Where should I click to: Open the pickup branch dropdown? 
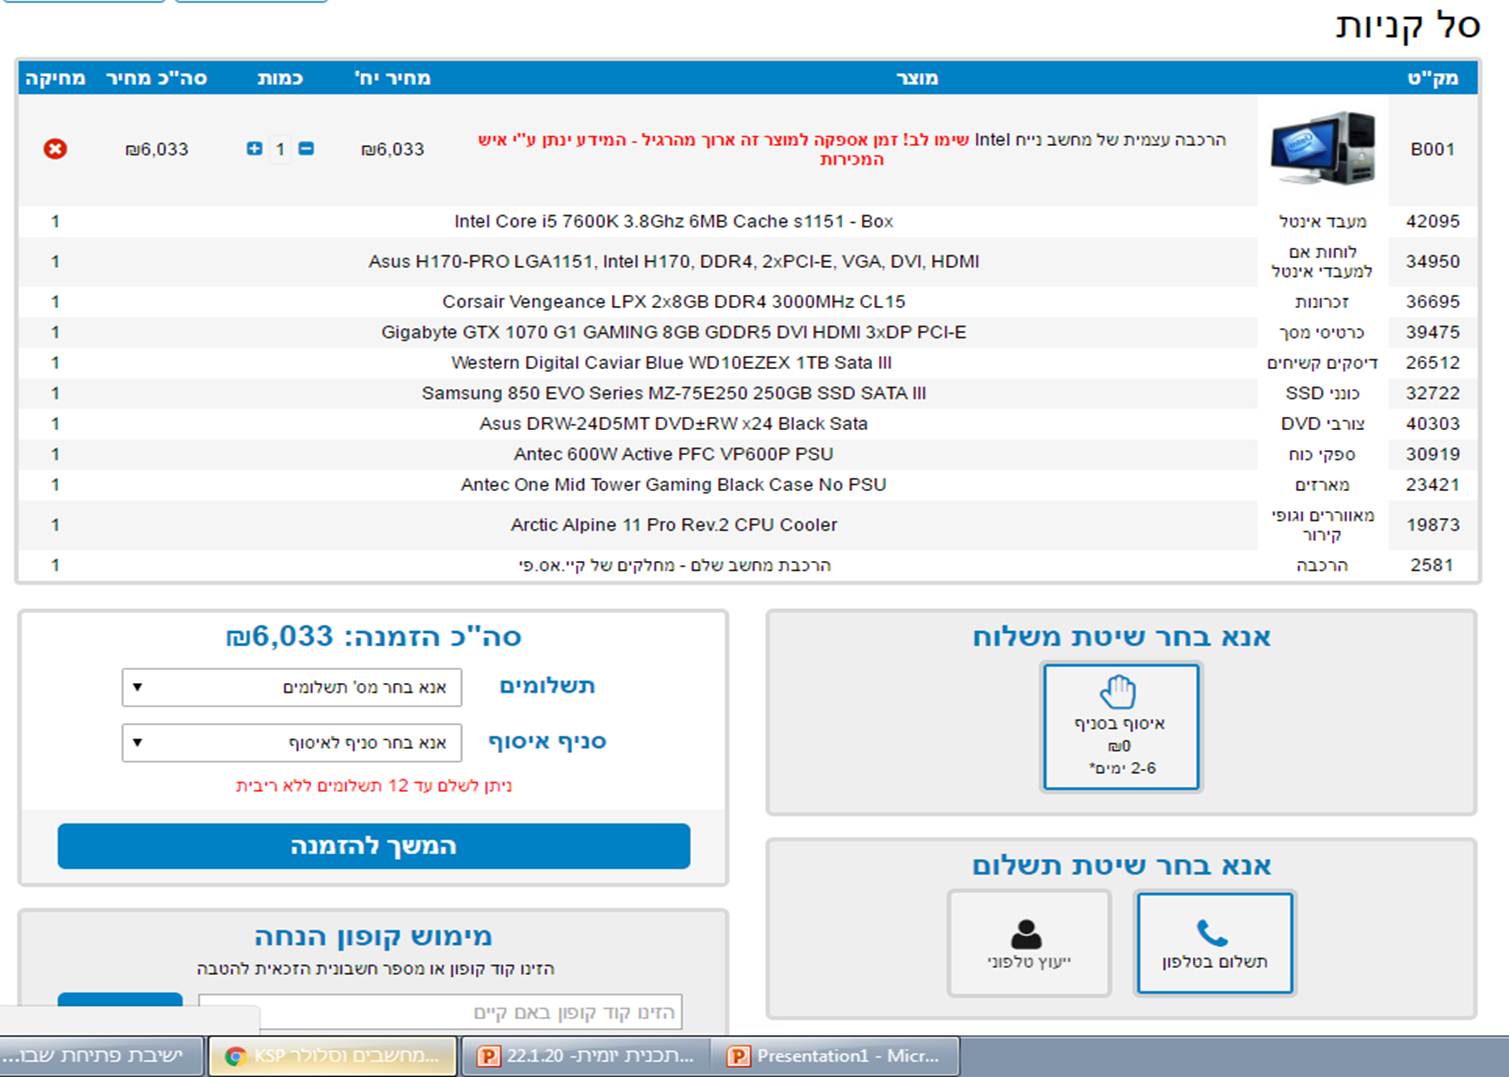(292, 742)
